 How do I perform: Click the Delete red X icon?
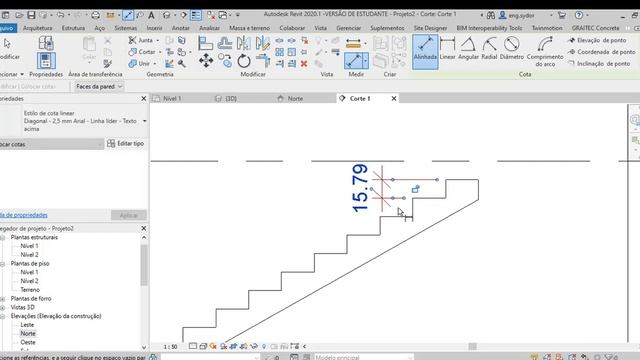click(x=304, y=64)
